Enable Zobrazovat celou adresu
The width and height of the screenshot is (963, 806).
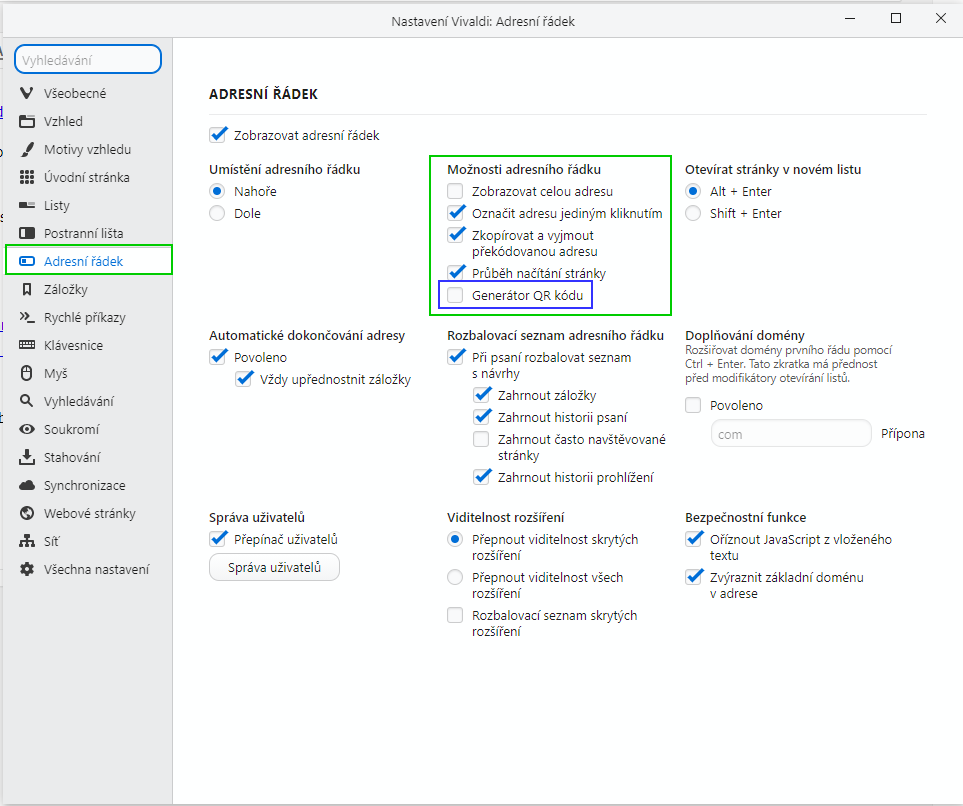coord(455,191)
